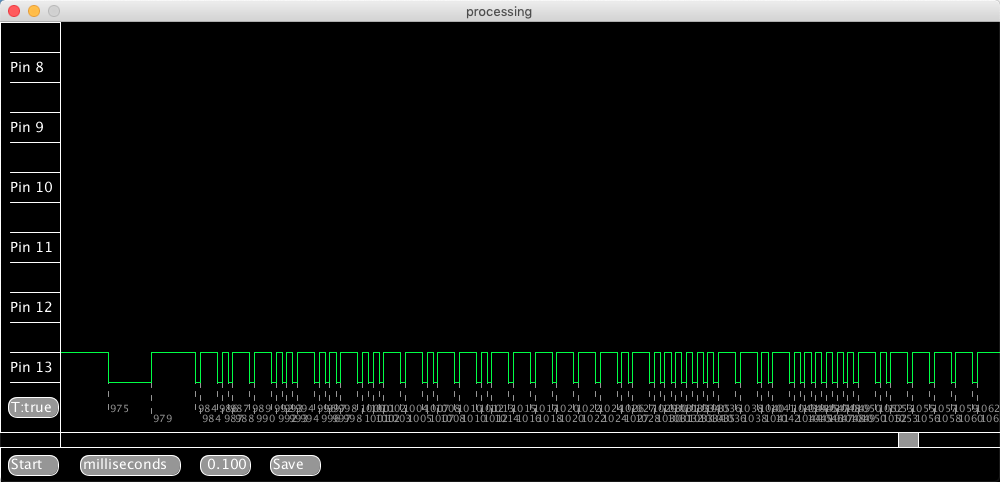Select the Pin 10 channel label

pos(31,187)
